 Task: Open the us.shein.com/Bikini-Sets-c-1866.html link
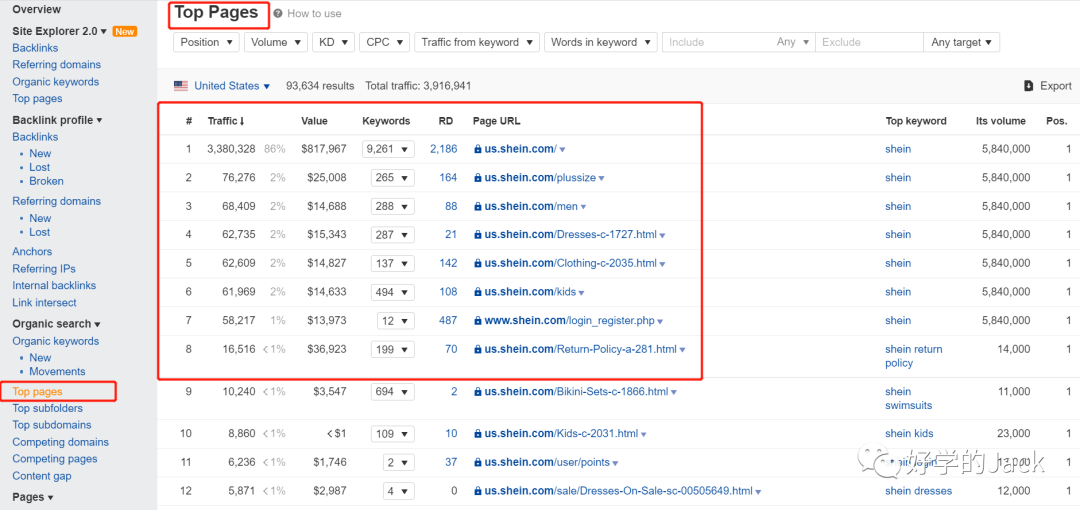576,391
